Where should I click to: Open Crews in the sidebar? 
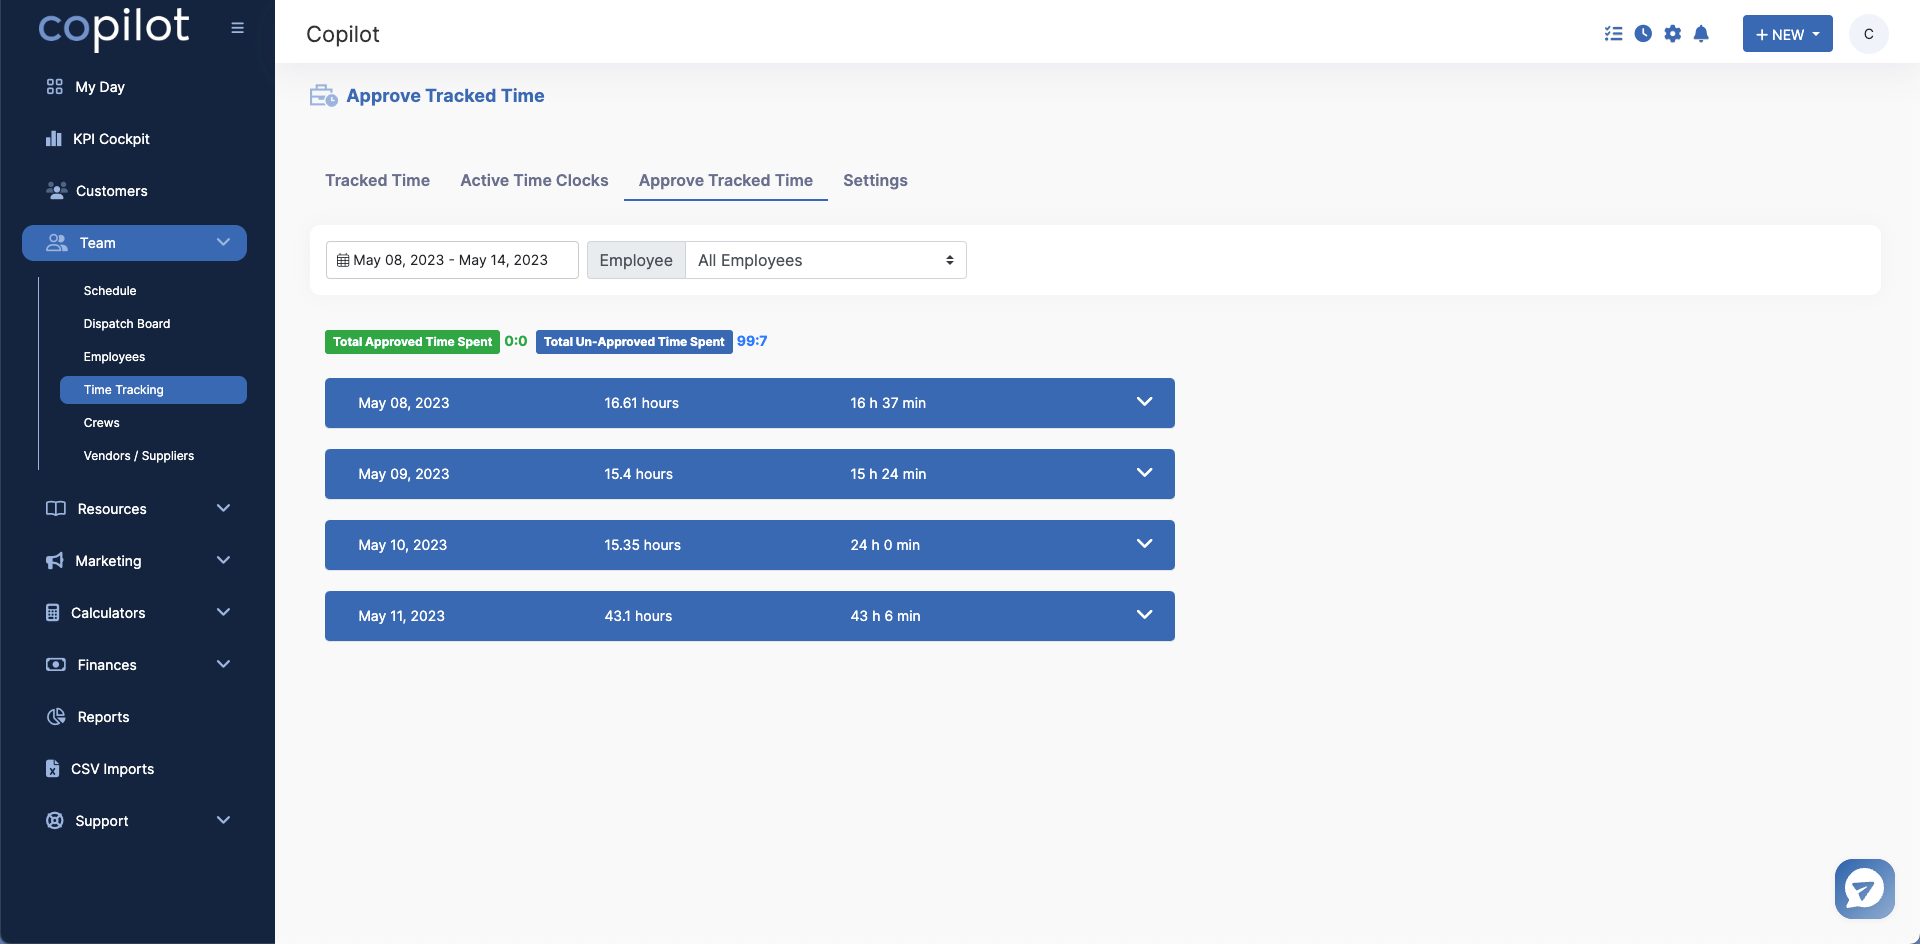(x=101, y=423)
